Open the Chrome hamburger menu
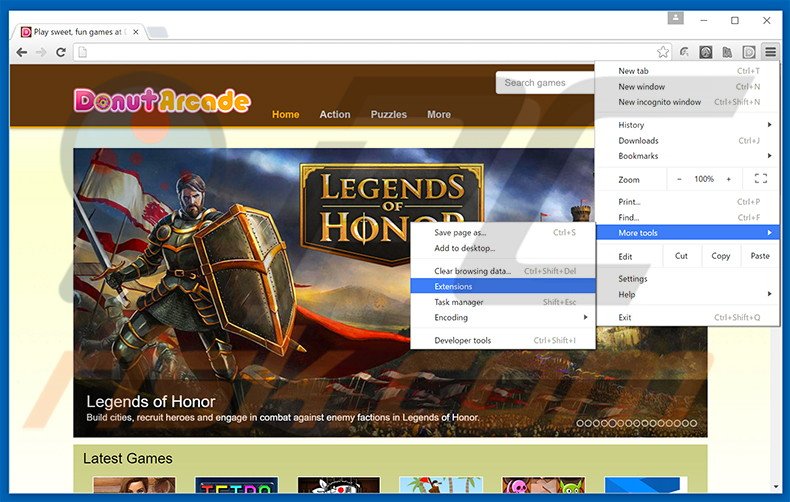 point(770,52)
